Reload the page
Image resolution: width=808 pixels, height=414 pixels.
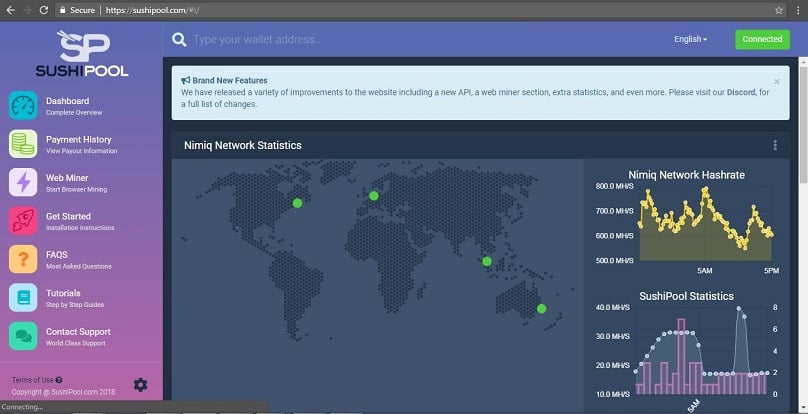pyautogui.click(x=44, y=10)
